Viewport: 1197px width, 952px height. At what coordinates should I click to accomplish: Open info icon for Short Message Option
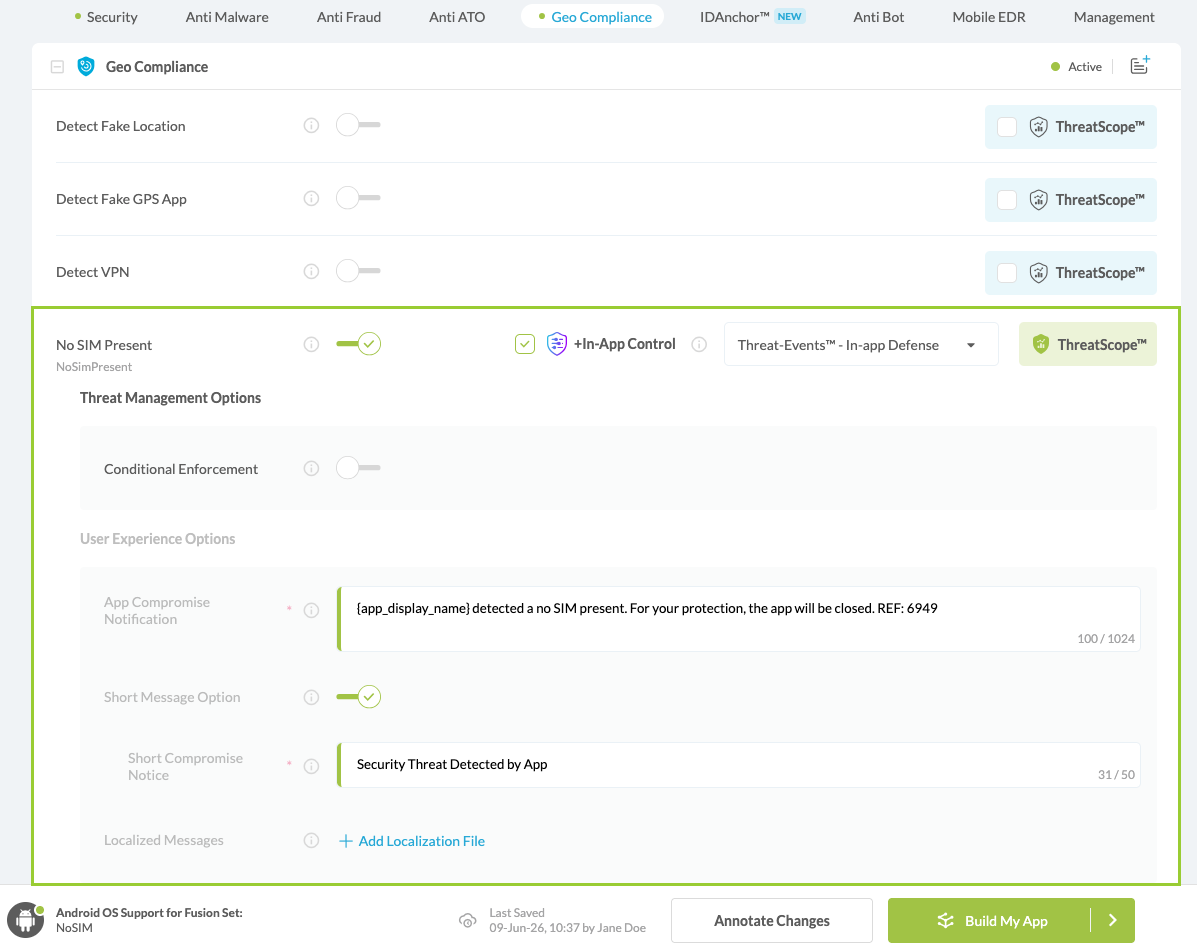(311, 697)
